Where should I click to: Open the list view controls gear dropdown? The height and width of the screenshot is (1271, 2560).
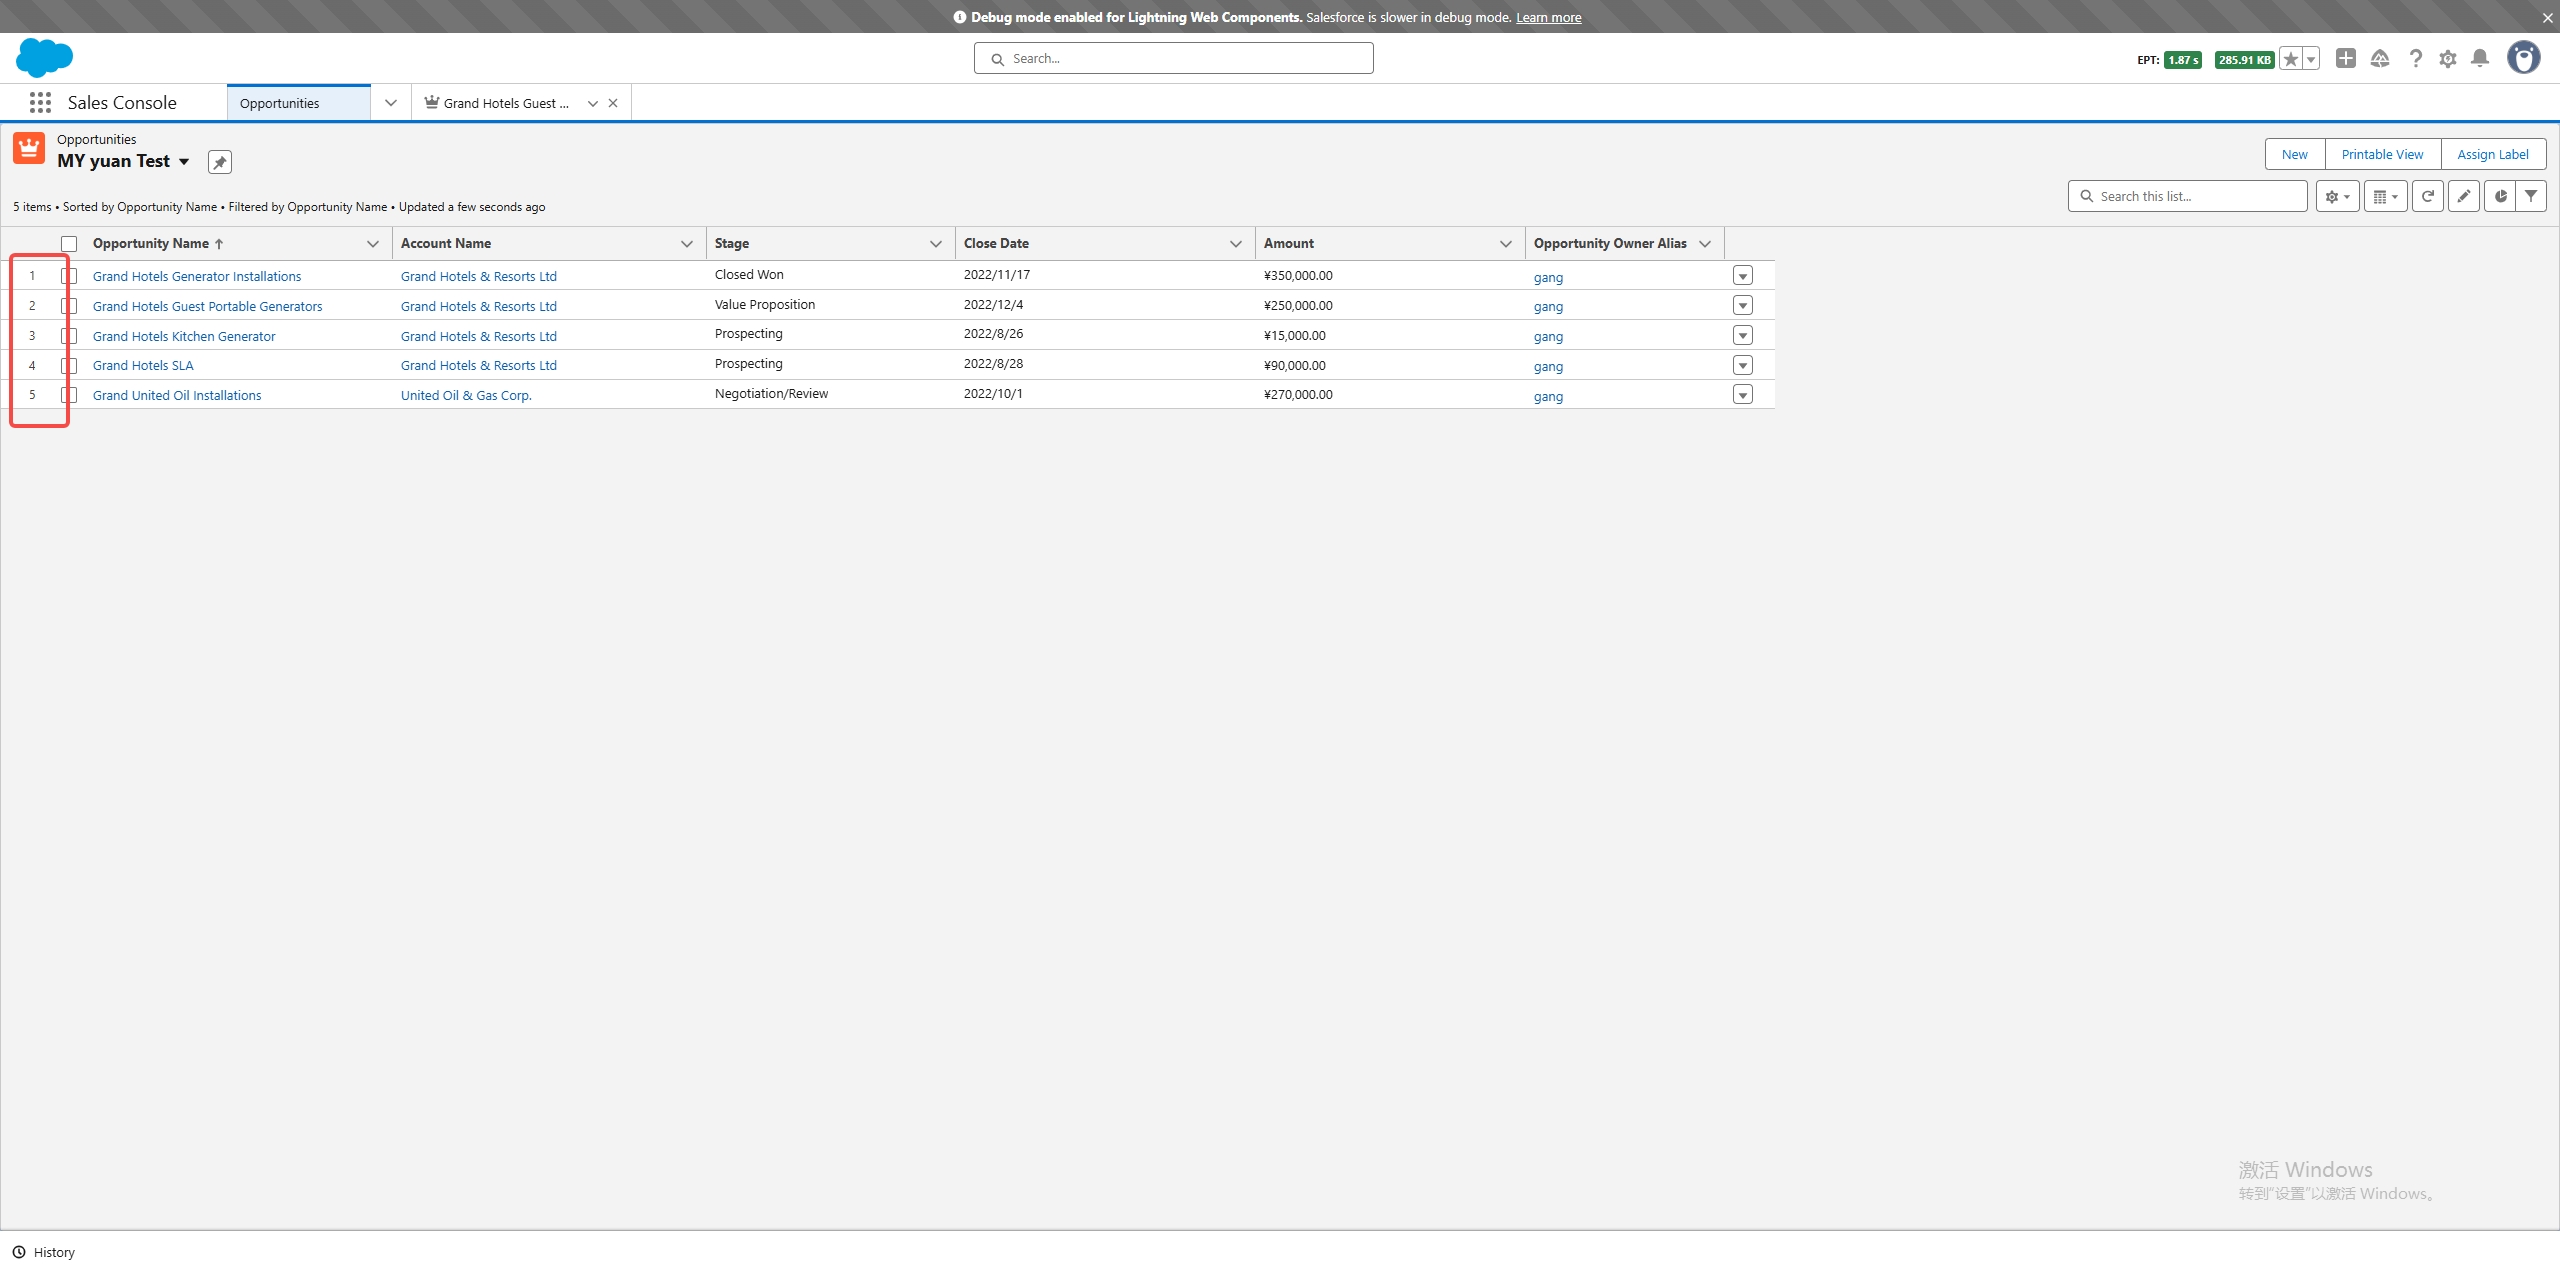(x=2337, y=197)
